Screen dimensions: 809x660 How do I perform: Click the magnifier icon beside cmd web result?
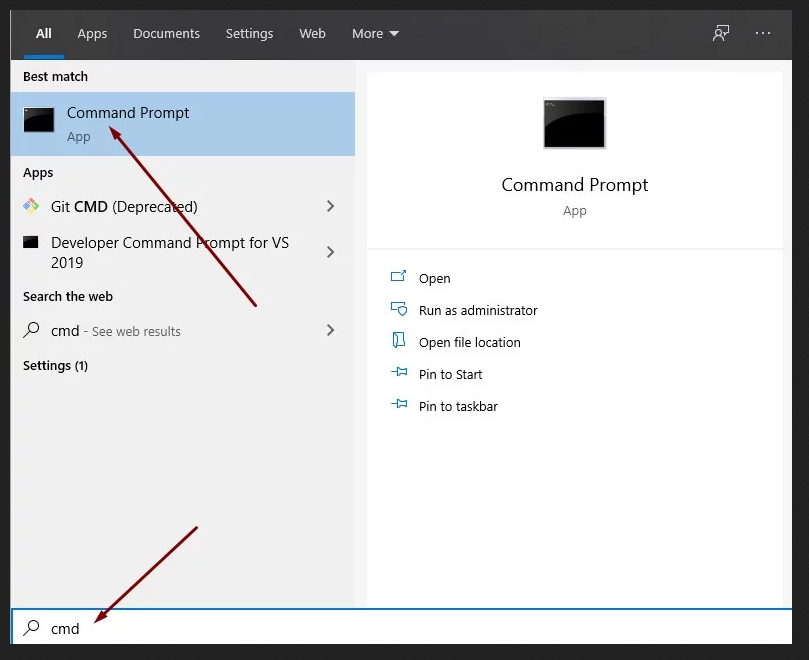(x=31, y=330)
